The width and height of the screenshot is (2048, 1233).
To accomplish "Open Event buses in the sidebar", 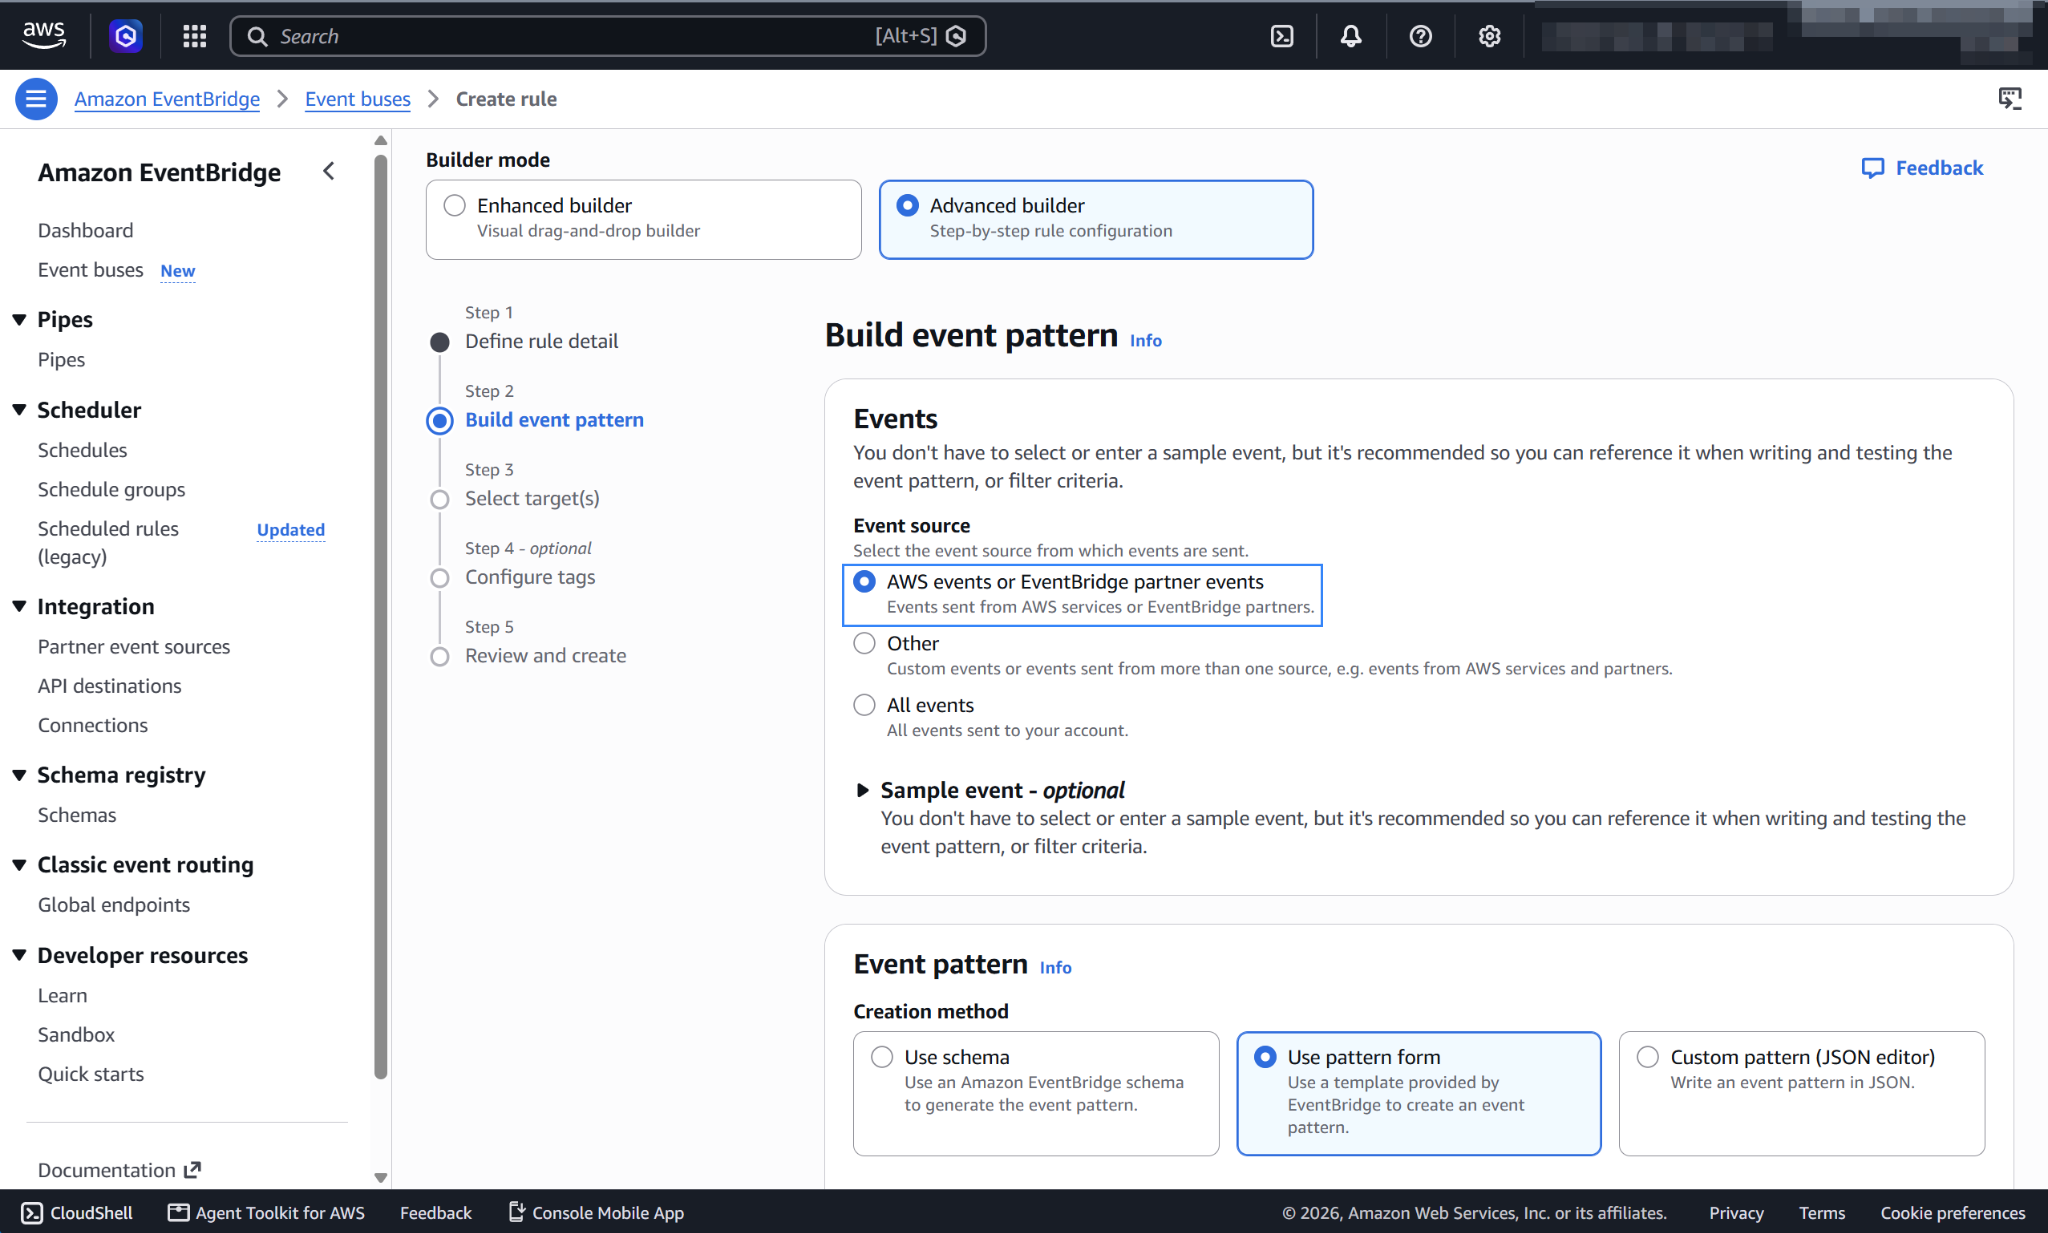I will click(90, 270).
